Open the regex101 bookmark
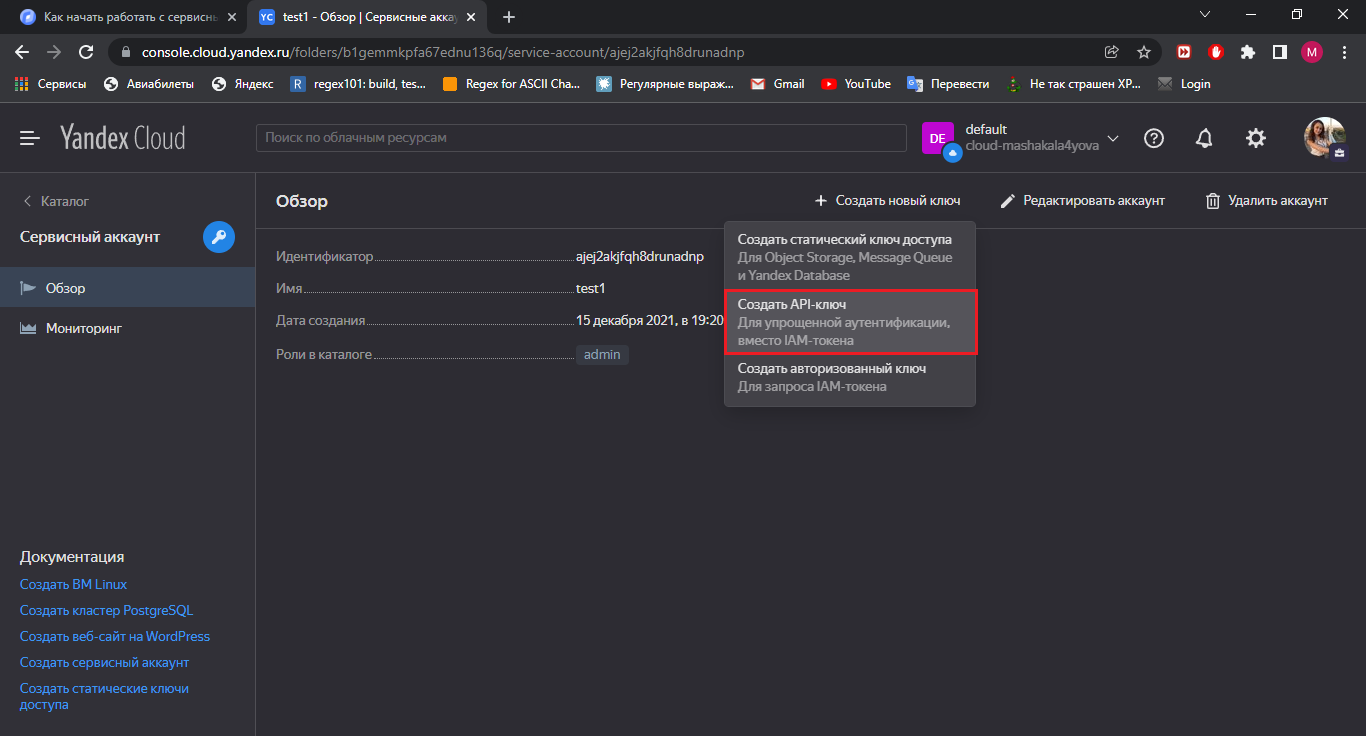Image resolution: width=1366 pixels, height=736 pixels. pos(358,84)
